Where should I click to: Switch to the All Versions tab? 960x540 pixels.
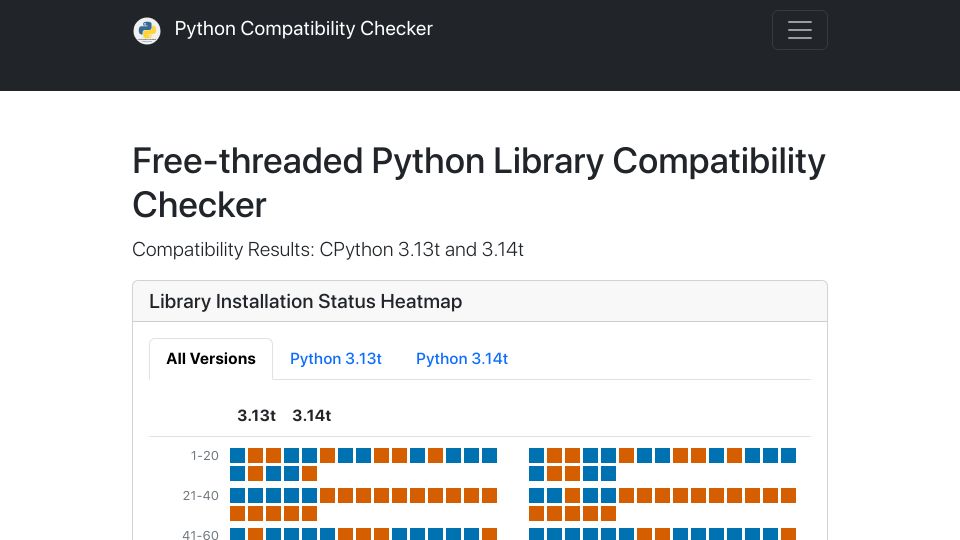(211, 359)
